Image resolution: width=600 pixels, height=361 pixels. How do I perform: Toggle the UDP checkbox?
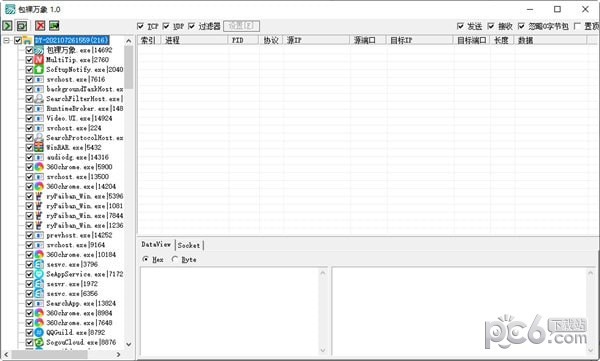tap(166, 26)
